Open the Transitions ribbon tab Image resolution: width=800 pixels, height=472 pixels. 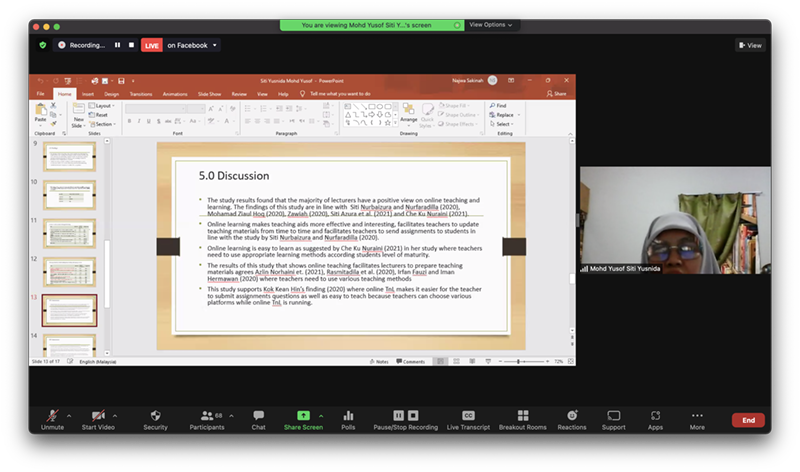coord(141,94)
